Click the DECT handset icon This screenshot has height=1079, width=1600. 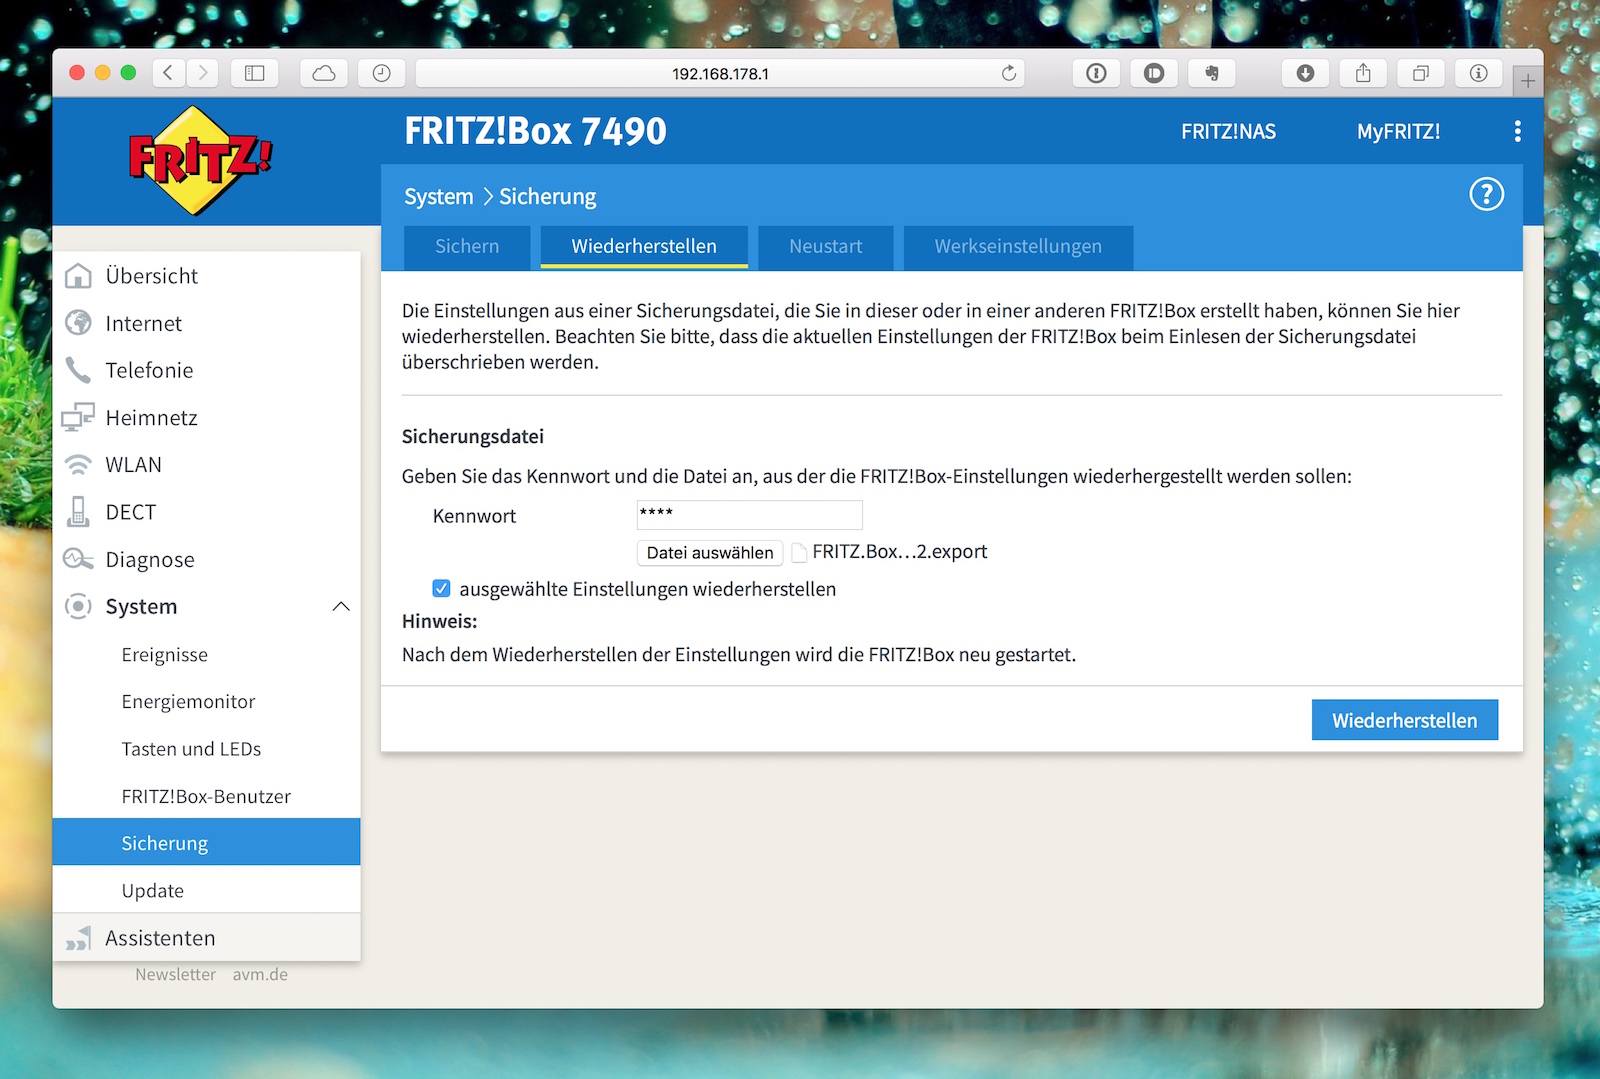click(78, 512)
